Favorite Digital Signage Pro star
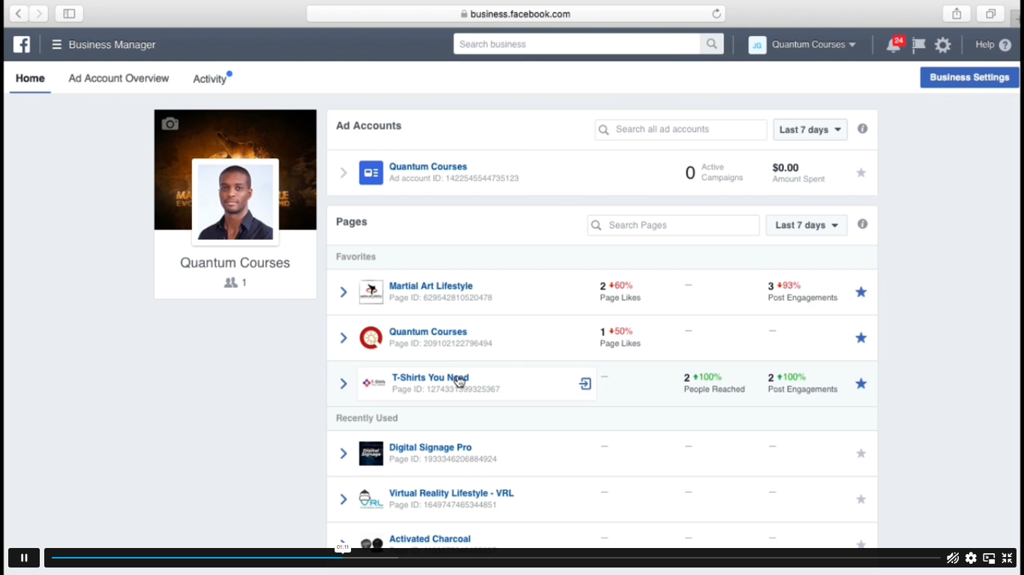Image resolution: width=1024 pixels, height=575 pixels. pos(861,453)
